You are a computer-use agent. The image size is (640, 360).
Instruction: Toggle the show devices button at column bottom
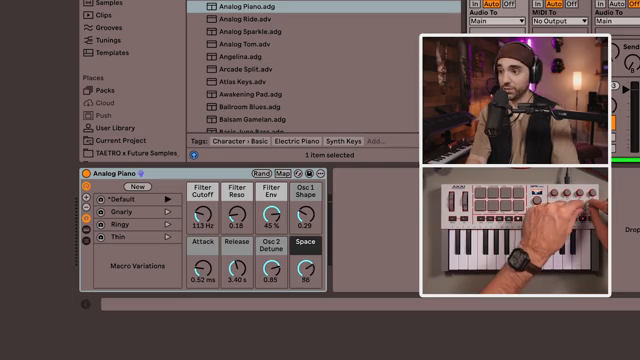[x=86, y=241]
